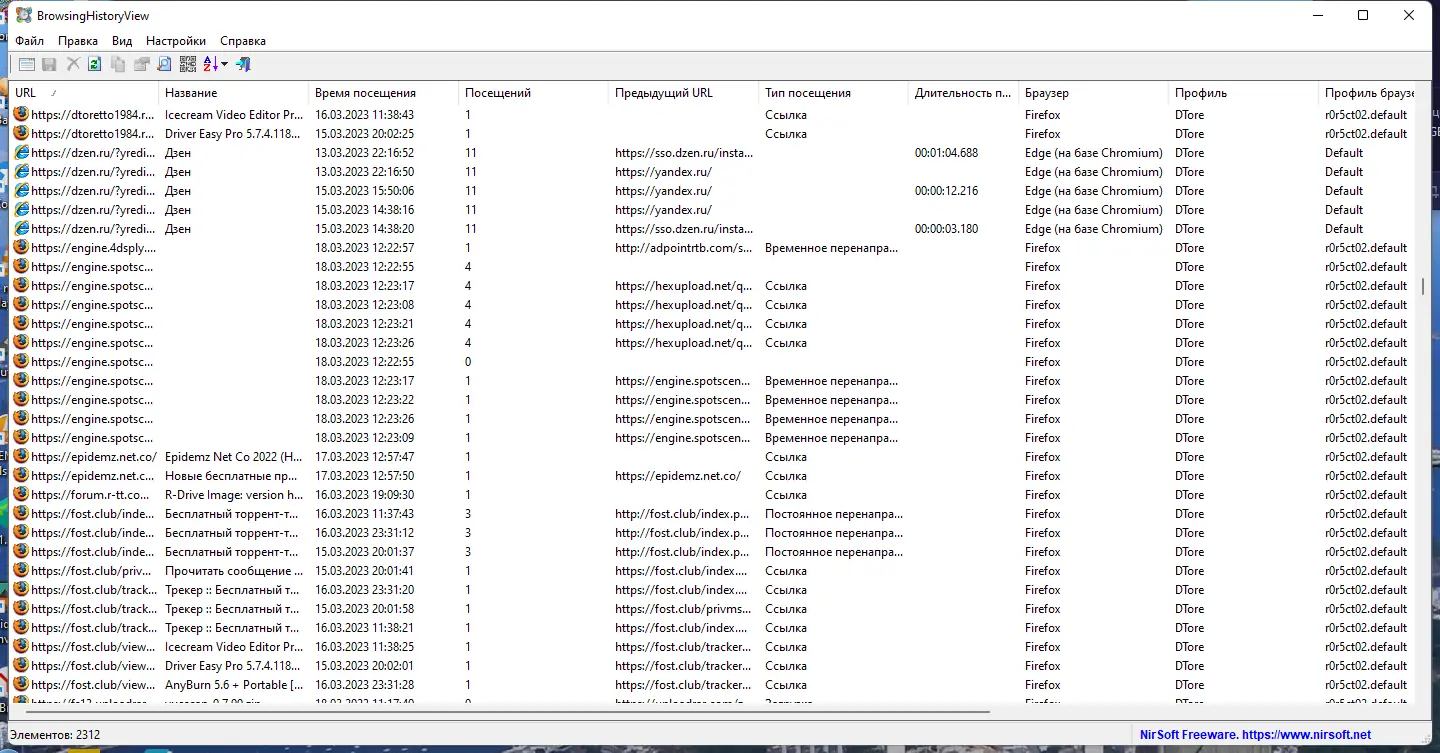Image resolution: width=1440 pixels, height=753 pixels.
Task: Click the 17.03.2023 12:57:47 visit time cell
Action: coord(364,457)
